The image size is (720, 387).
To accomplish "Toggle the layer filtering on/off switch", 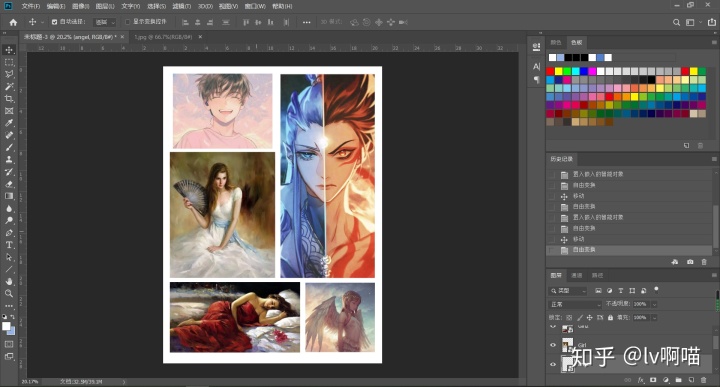I will pyautogui.click(x=656, y=290).
